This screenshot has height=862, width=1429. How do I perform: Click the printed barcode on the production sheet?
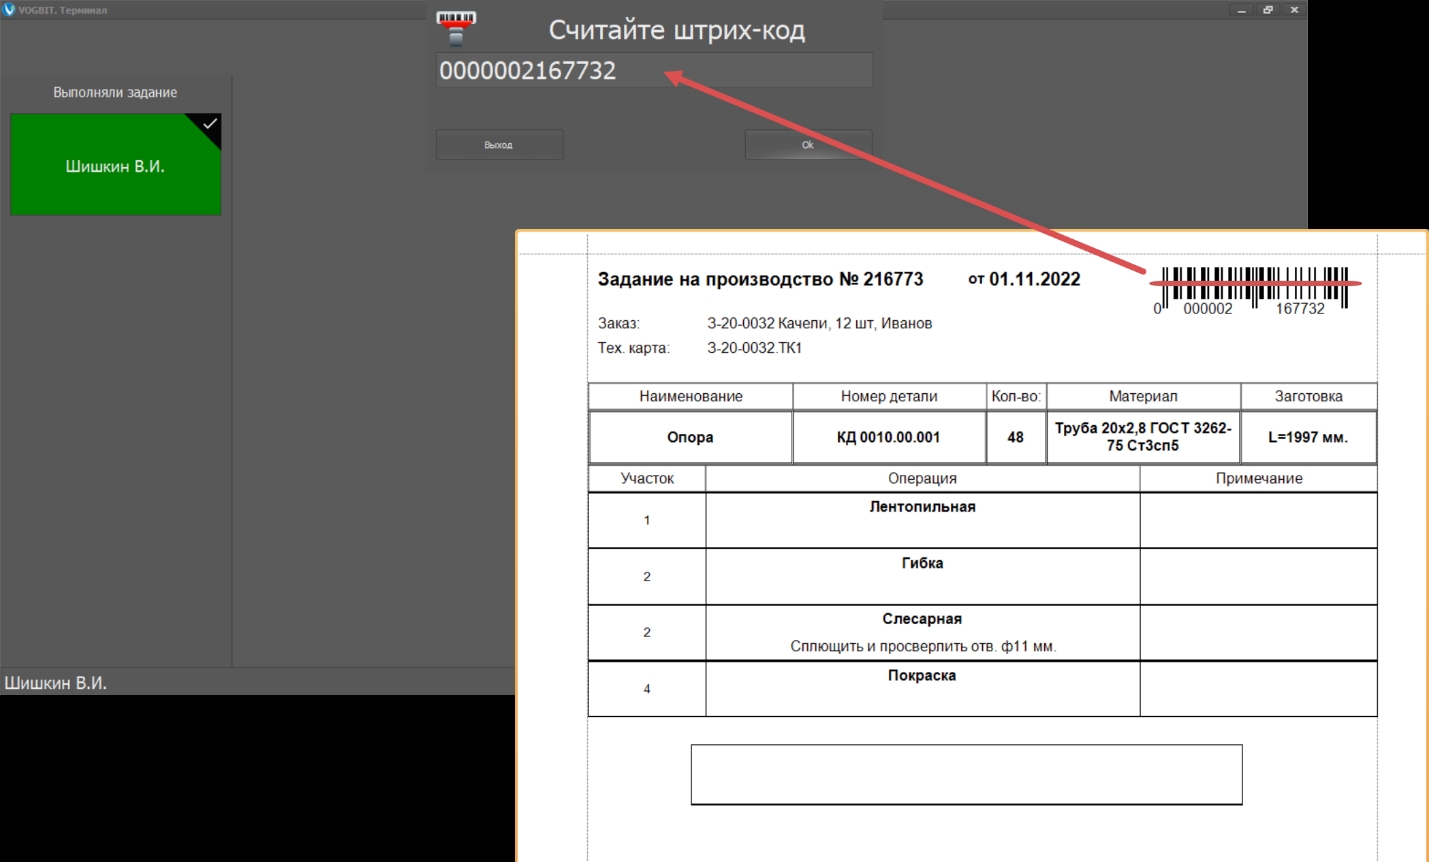pos(1255,290)
